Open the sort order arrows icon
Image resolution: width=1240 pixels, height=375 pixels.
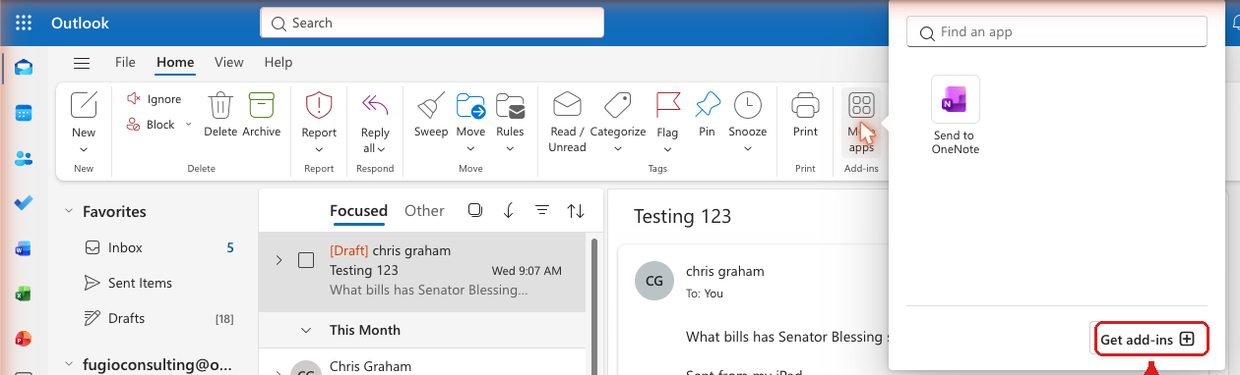[x=575, y=210]
